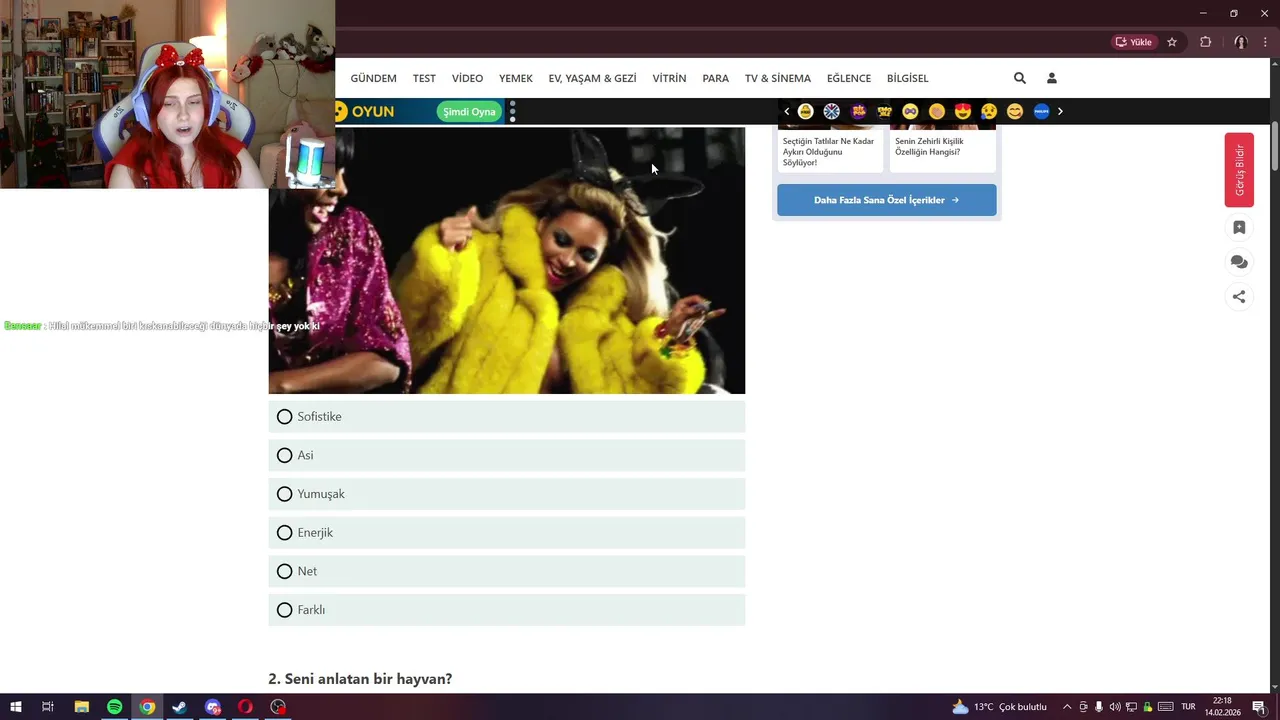Open Spotify from the taskbar
The width and height of the screenshot is (1280, 720).
(x=114, y=707)
